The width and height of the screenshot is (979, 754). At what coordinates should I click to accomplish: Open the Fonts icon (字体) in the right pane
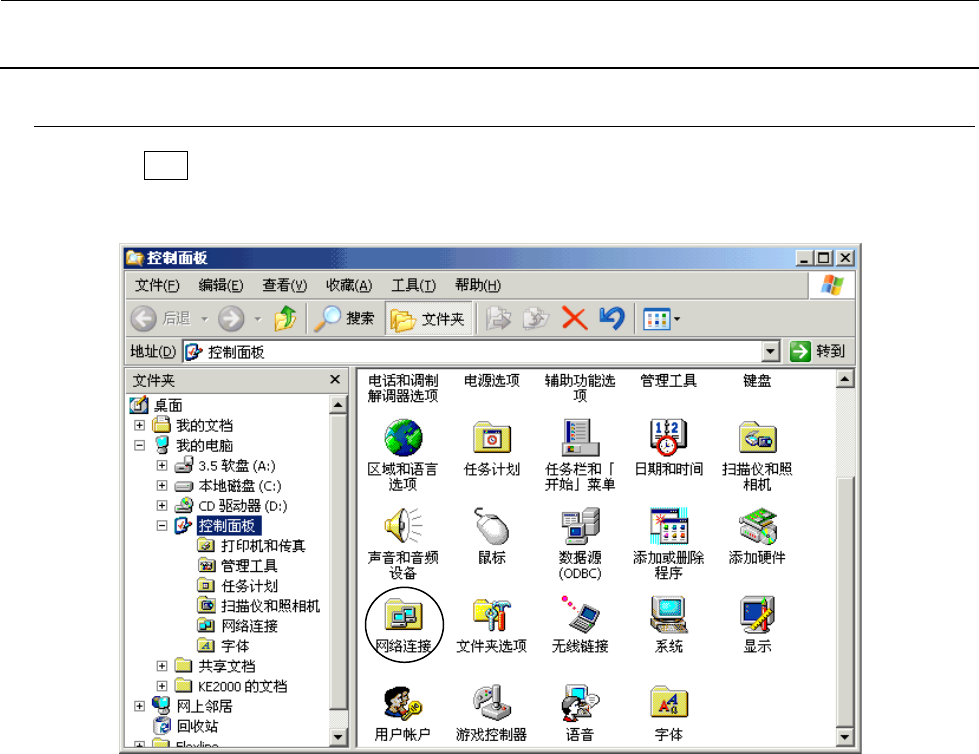coord(669,714)
